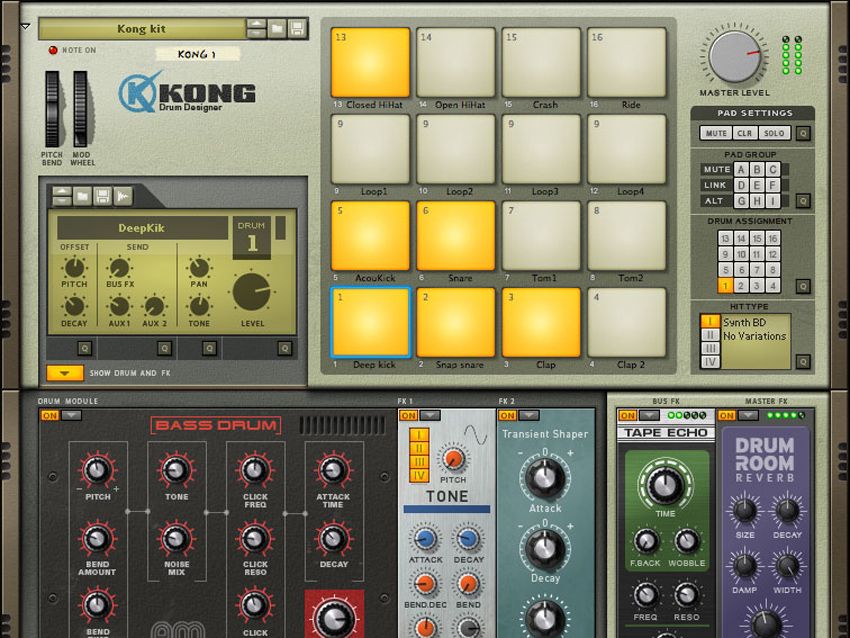Open Pad Settings quick edit Q button

[803, 133]
